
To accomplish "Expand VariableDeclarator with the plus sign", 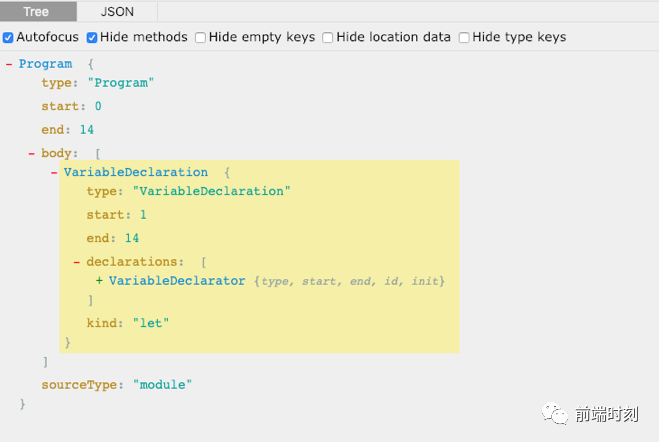I will point(99,281).
